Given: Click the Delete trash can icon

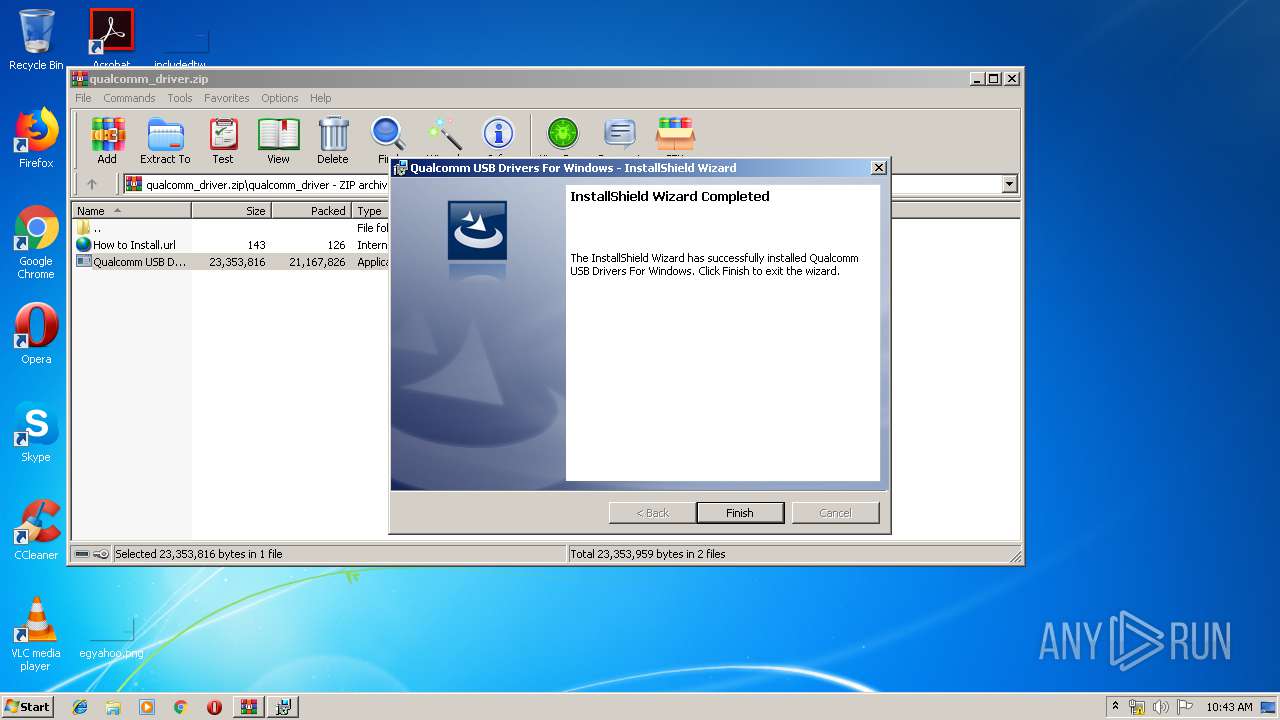Looking at the screenshot, I should click(x=333, y=140).
